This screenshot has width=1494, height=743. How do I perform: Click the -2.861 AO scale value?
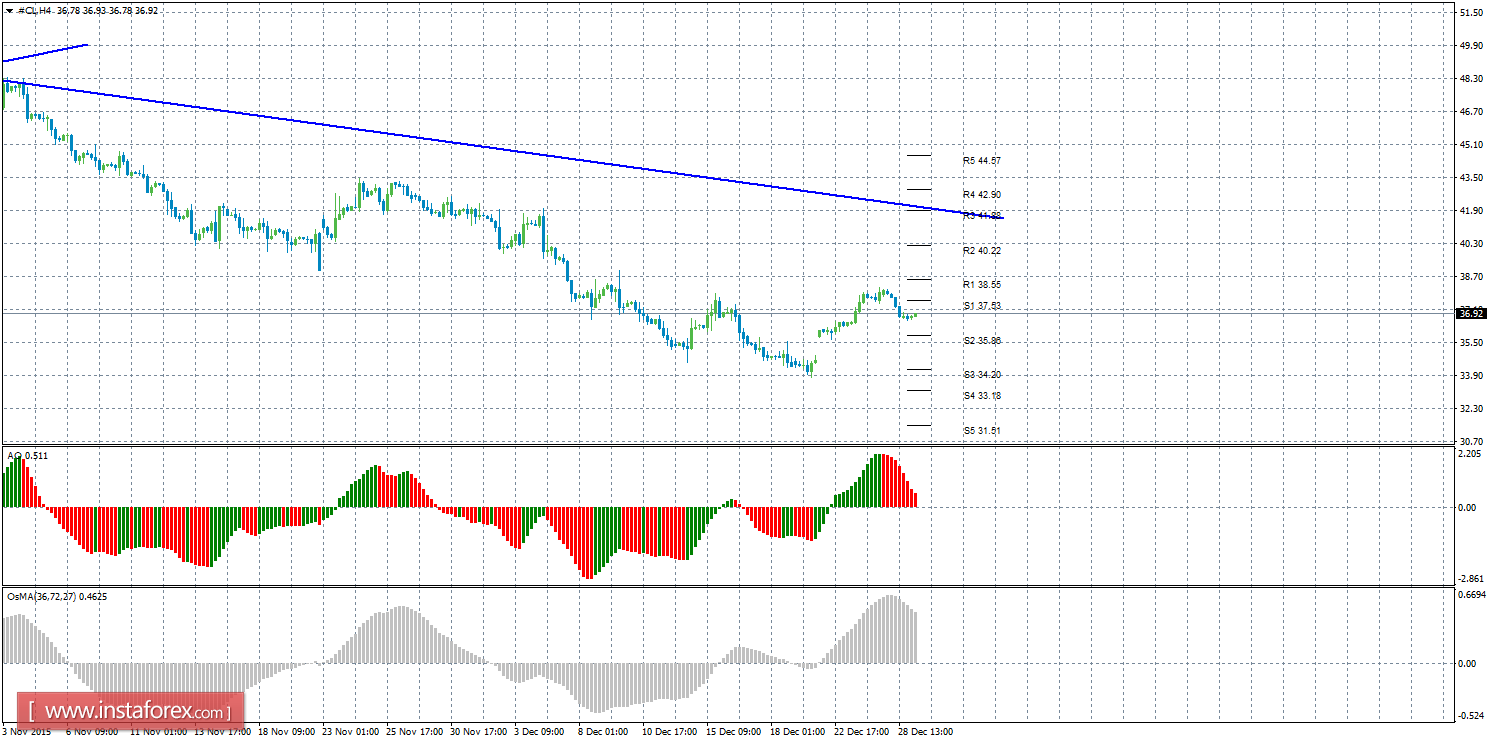[x=1471, y=579]
